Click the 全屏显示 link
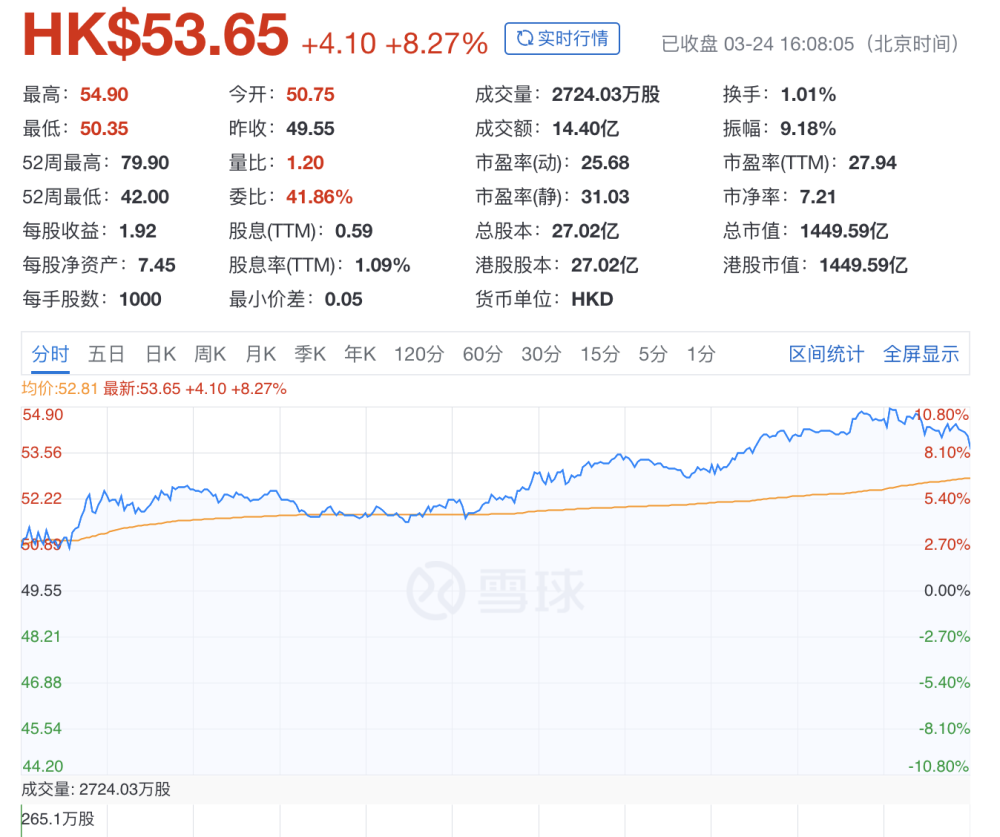This screenshot has height=837, width=1000. (921, 354)
